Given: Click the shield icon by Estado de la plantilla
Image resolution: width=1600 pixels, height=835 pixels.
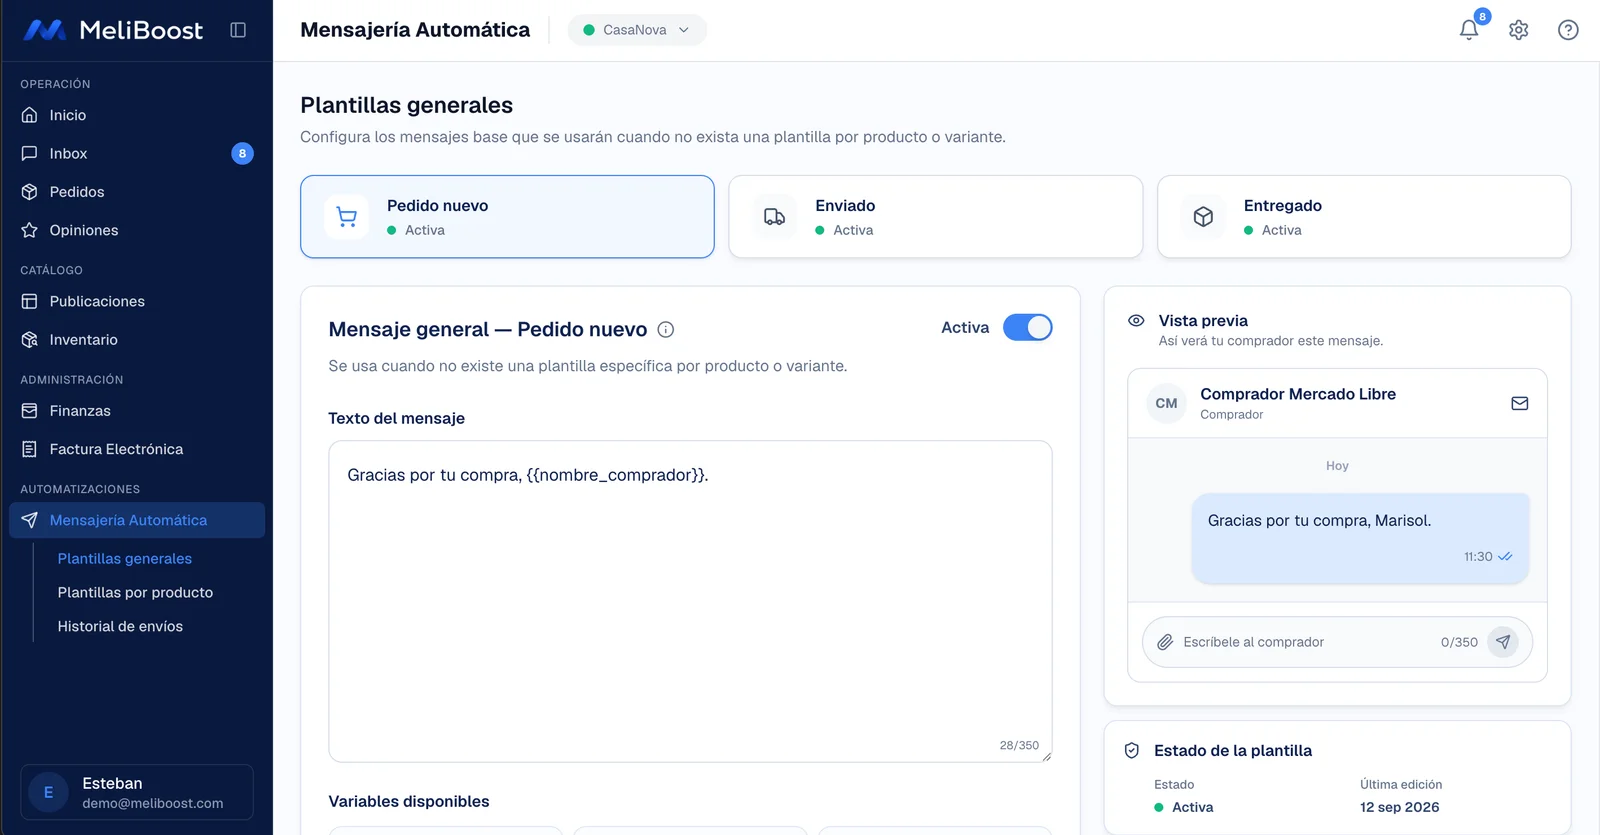Looking at the screenshot, I should [x=1132, y=751].
